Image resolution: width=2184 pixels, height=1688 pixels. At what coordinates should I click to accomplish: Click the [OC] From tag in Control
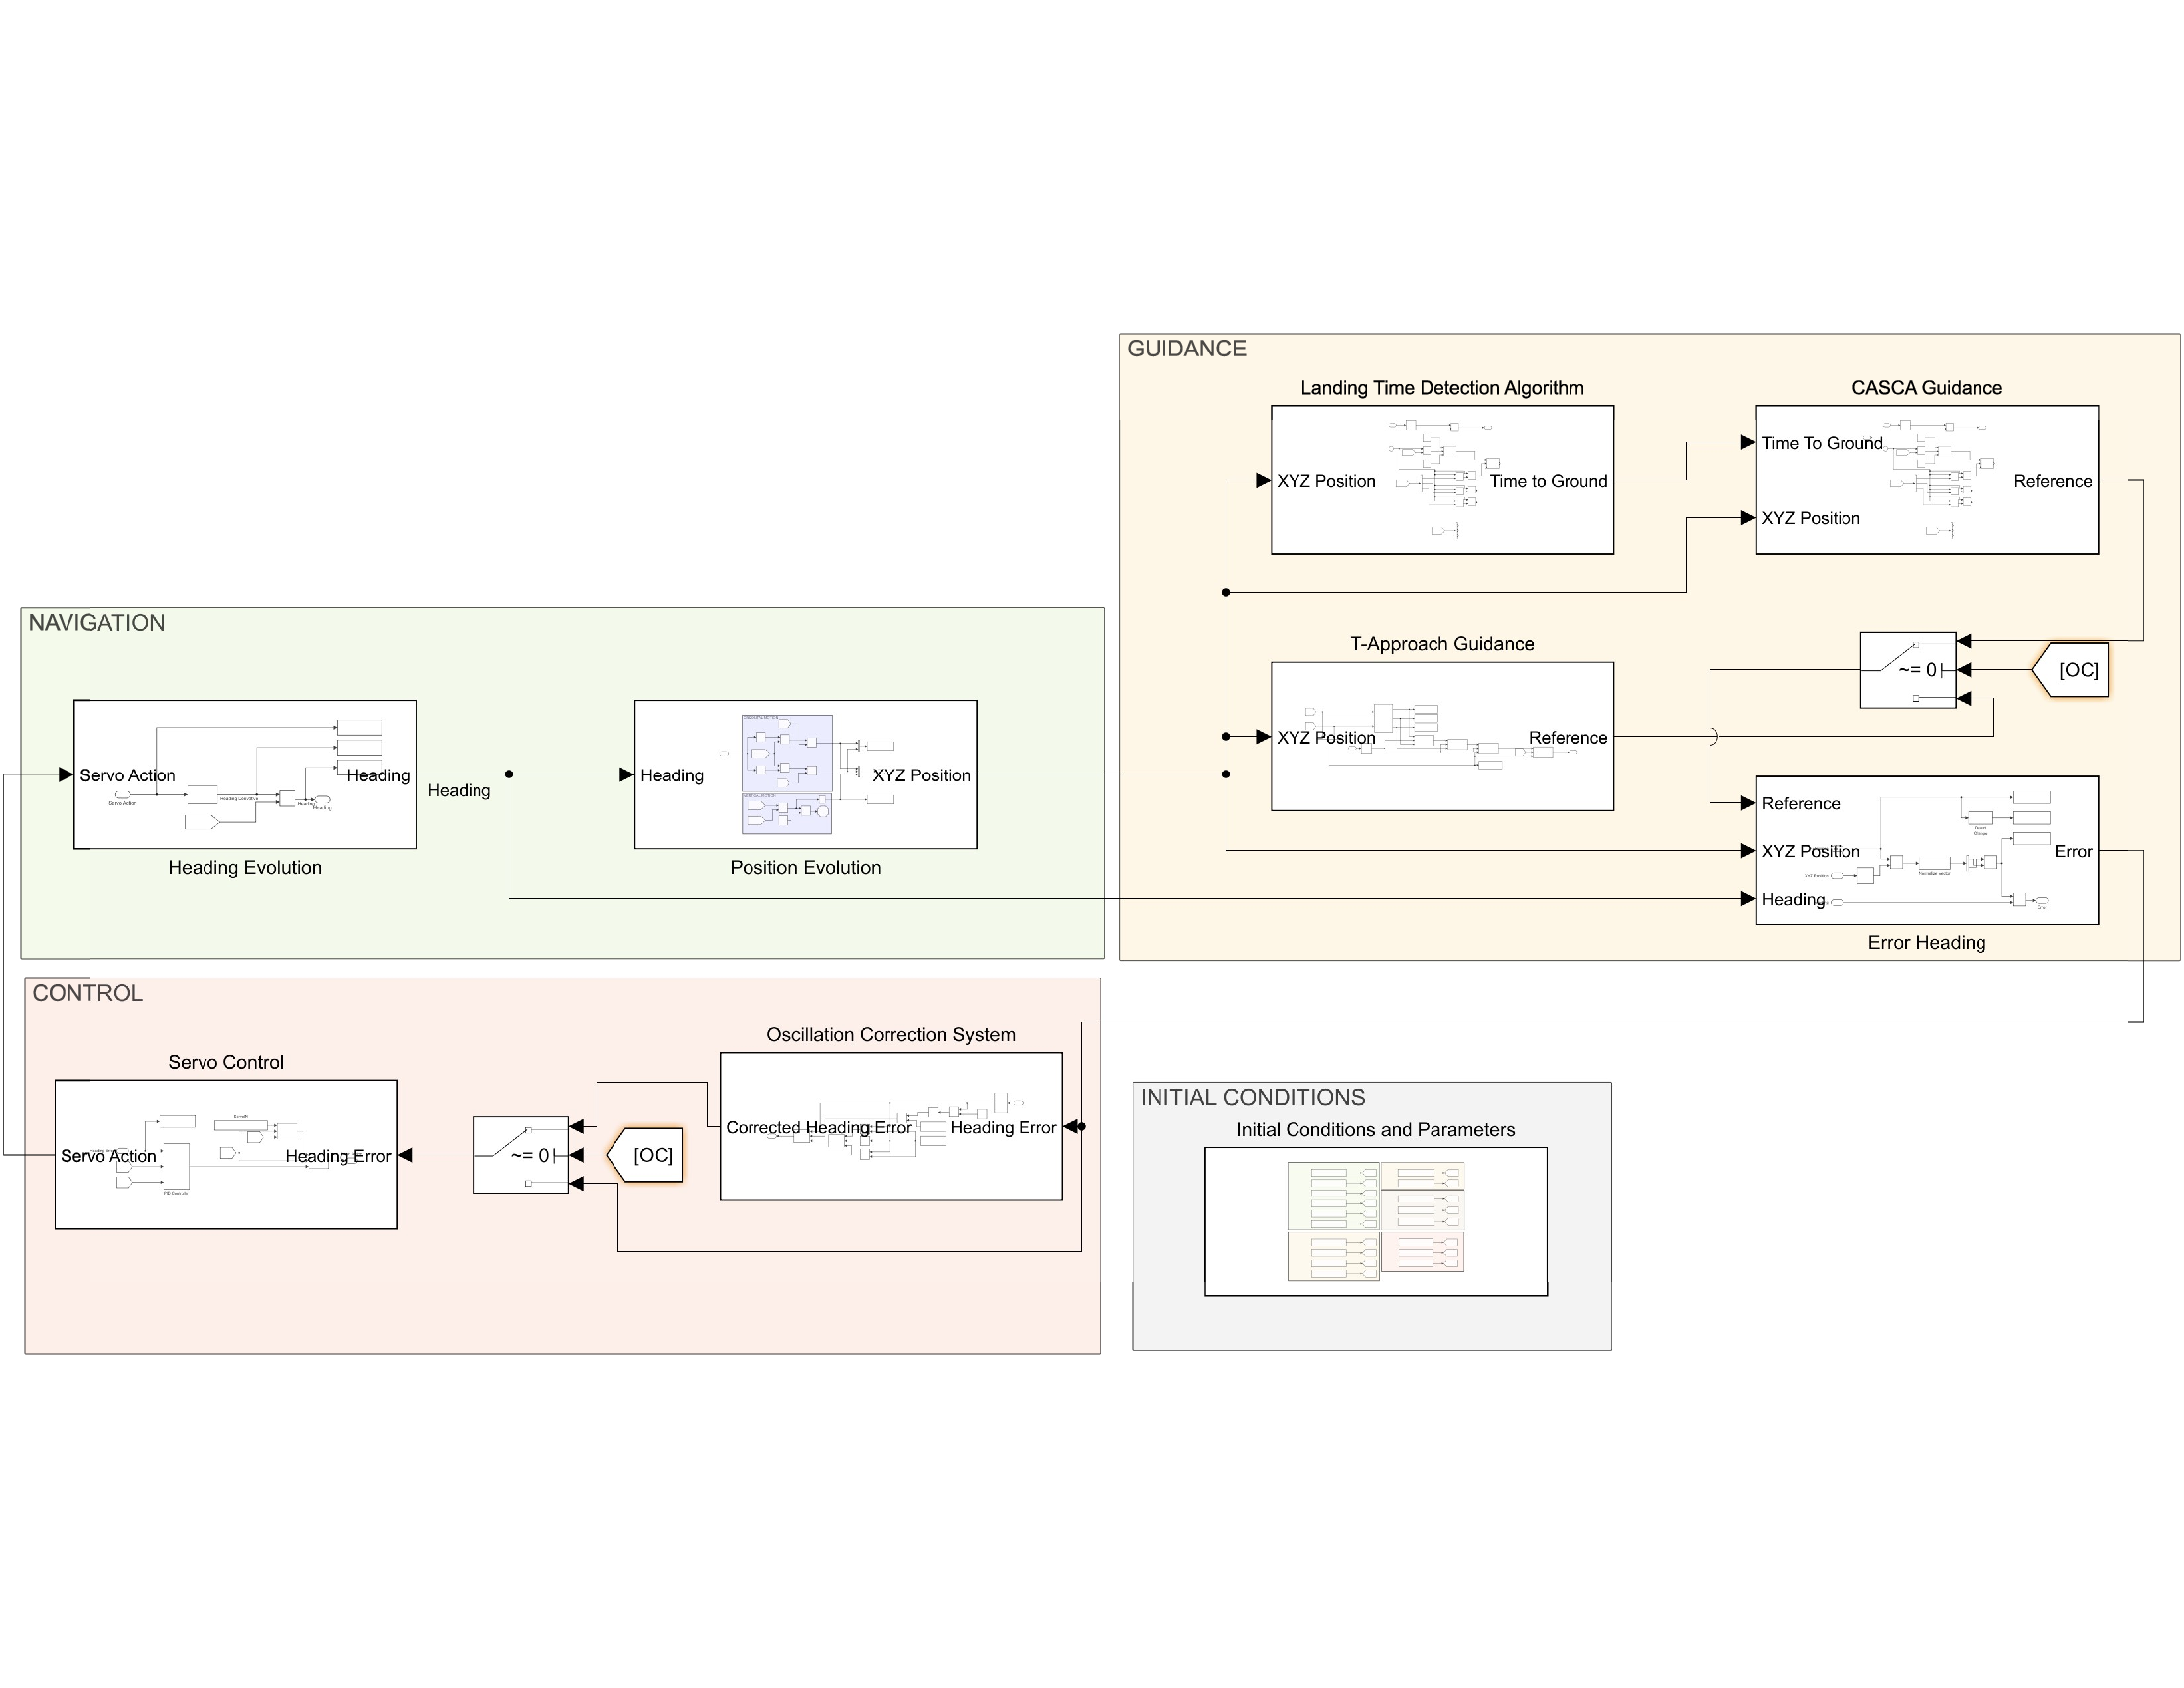[645, 1155]
